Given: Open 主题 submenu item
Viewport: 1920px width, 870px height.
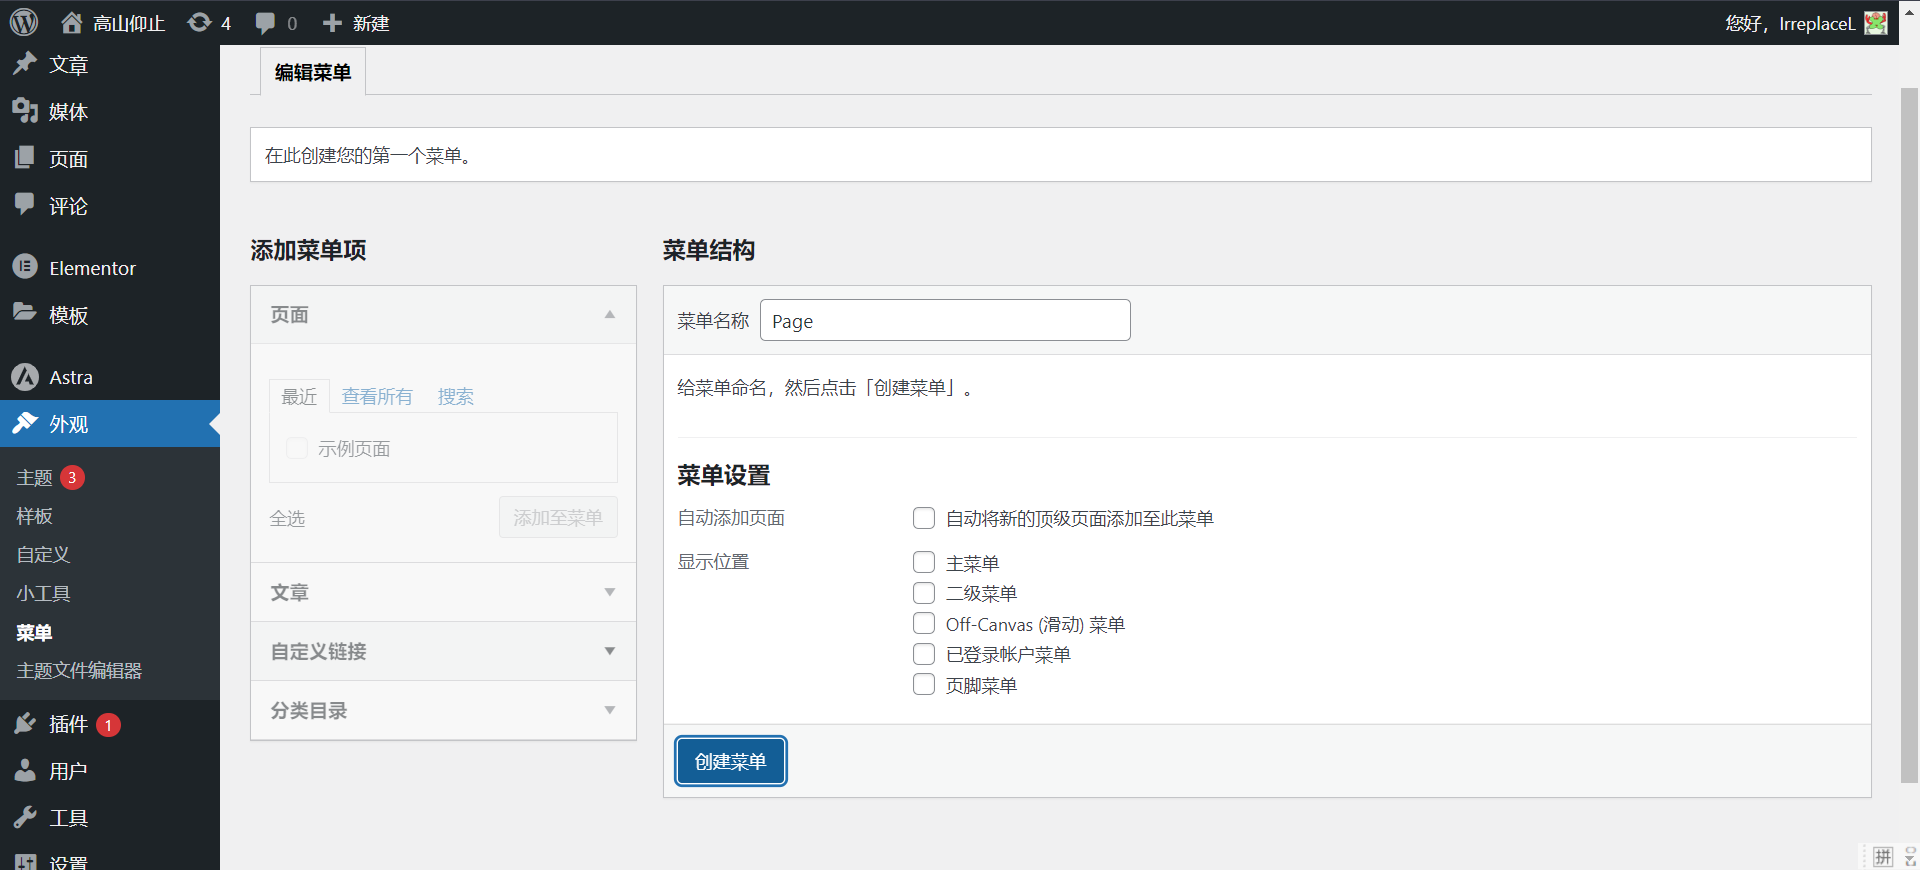Looking at the screenshot, I should pos(34,477).
